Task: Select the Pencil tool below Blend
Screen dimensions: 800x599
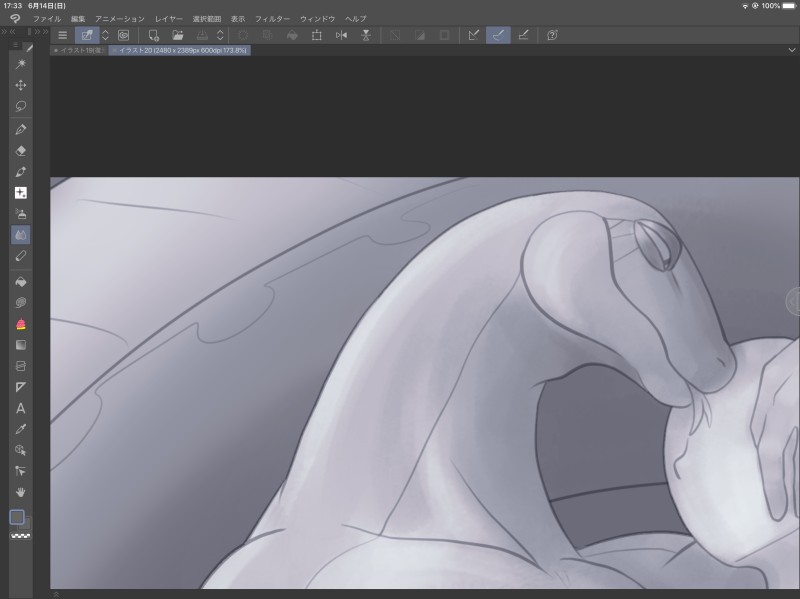Action: (x=21, y=256)
